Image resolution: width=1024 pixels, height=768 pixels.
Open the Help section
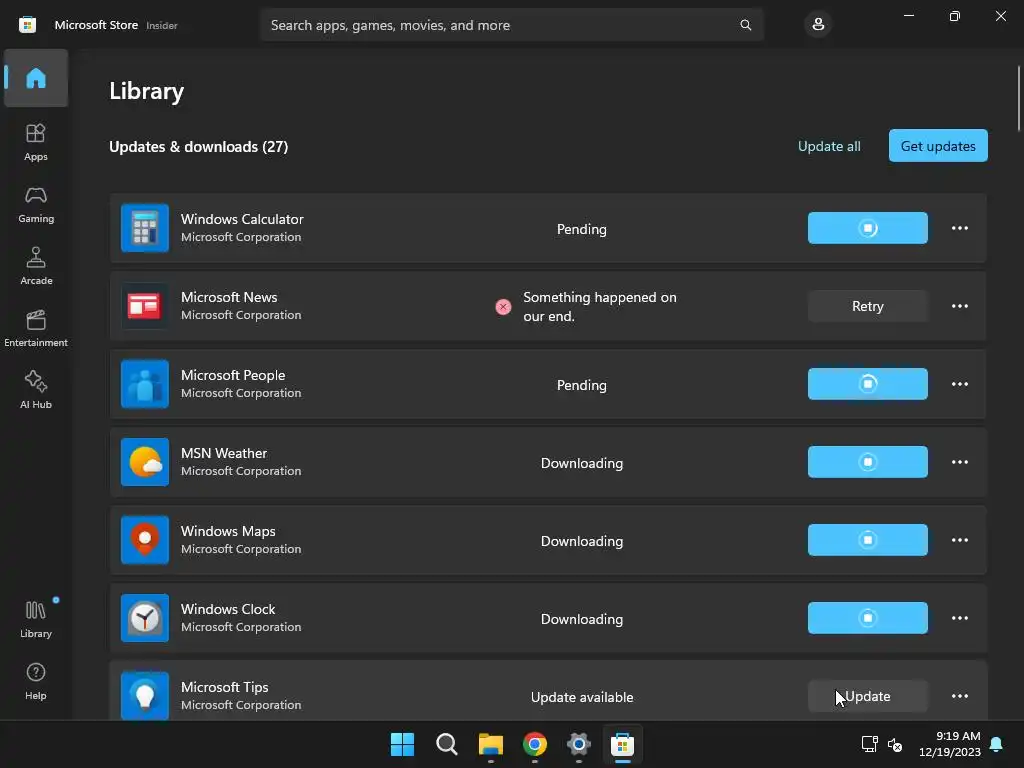click(36, 682)
